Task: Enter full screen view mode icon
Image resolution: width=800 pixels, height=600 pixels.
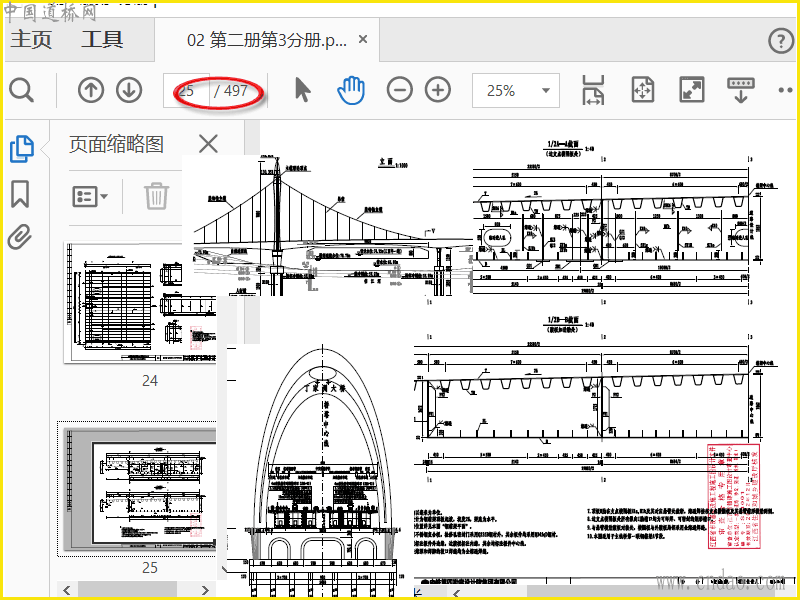Action: point(692,90)
